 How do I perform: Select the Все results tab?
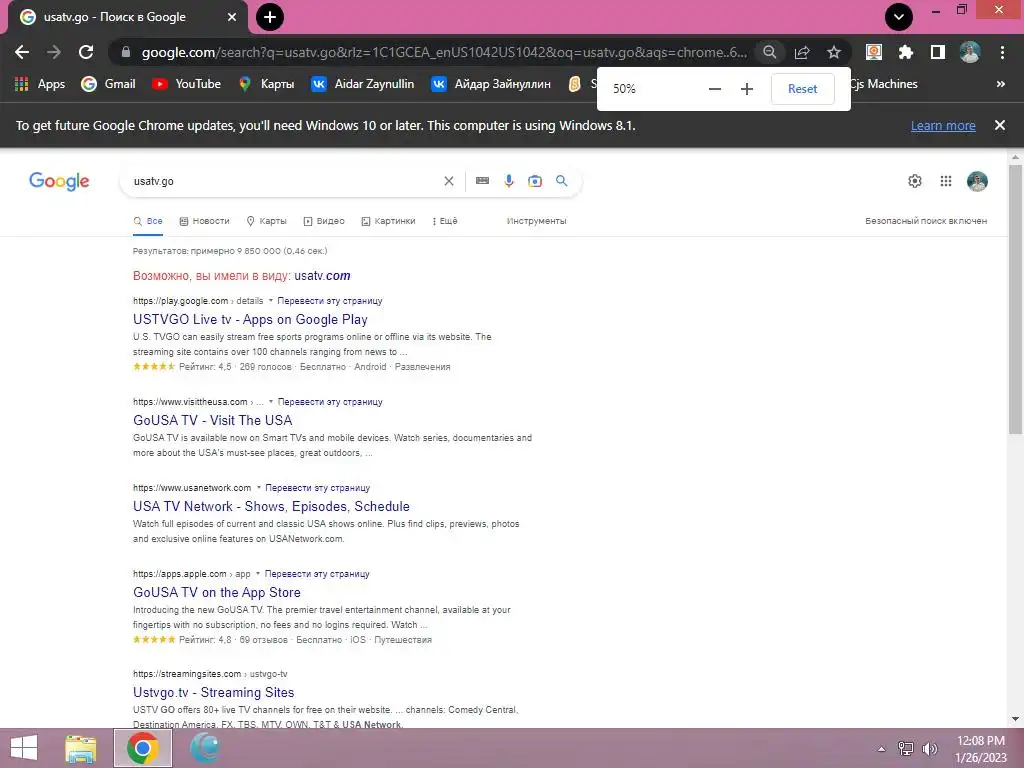tap(148, 221)
